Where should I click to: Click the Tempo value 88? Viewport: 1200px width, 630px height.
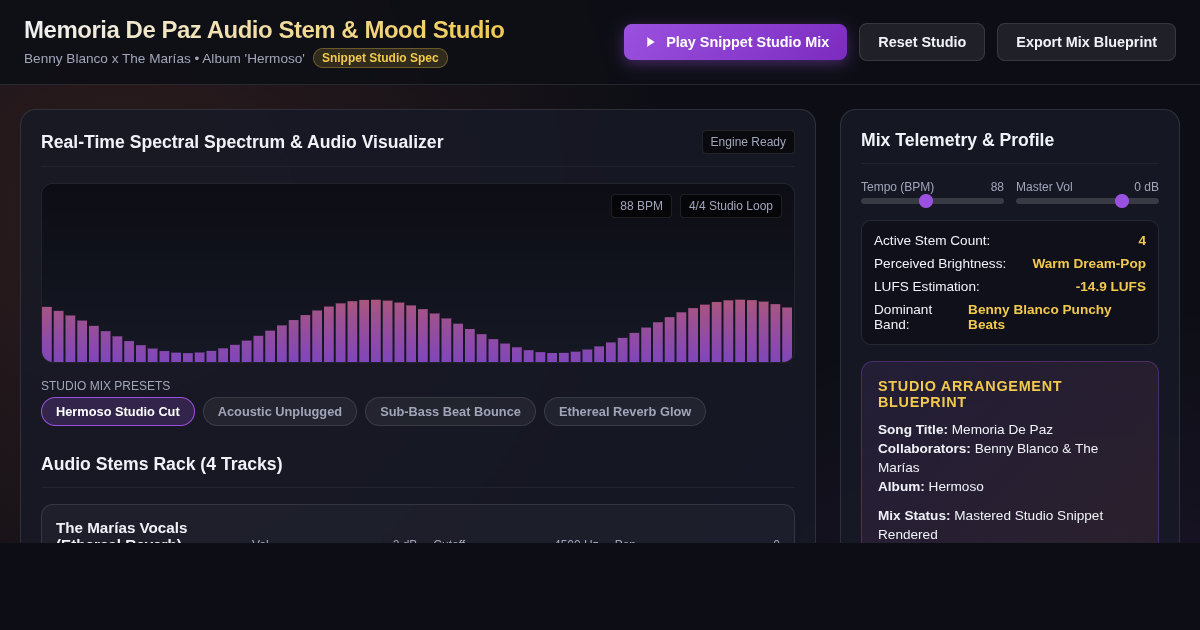[997, 187]
